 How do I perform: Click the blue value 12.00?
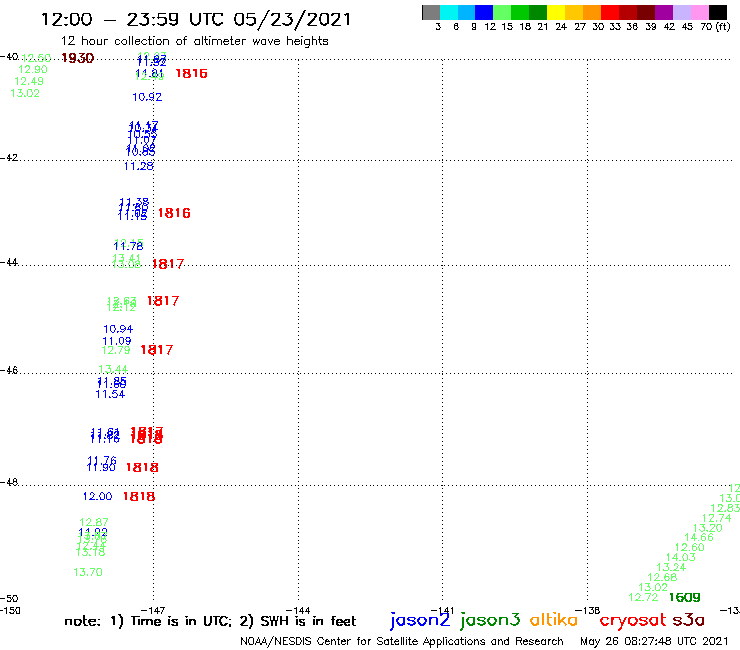[97, 496]
